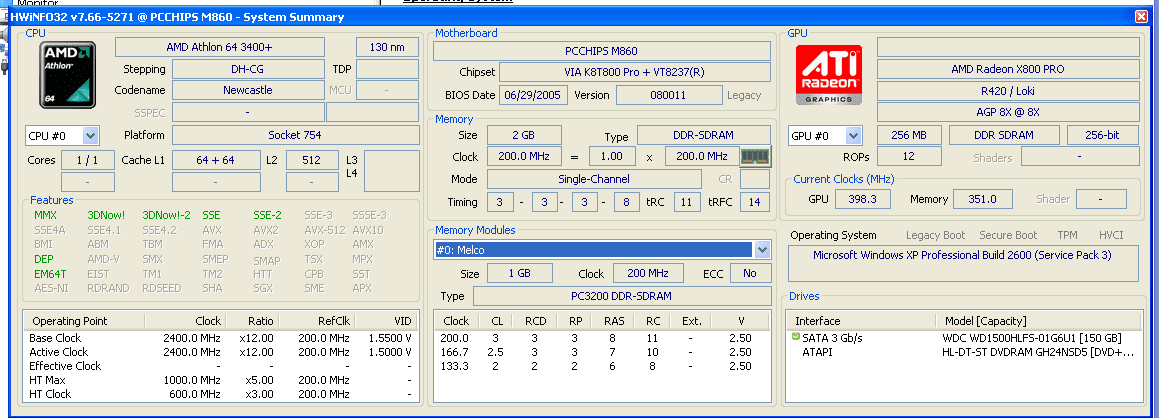The width and height of the screenshot is (1159, 418).
Task: Select the Active Clock row
Action: click(221, 352)
